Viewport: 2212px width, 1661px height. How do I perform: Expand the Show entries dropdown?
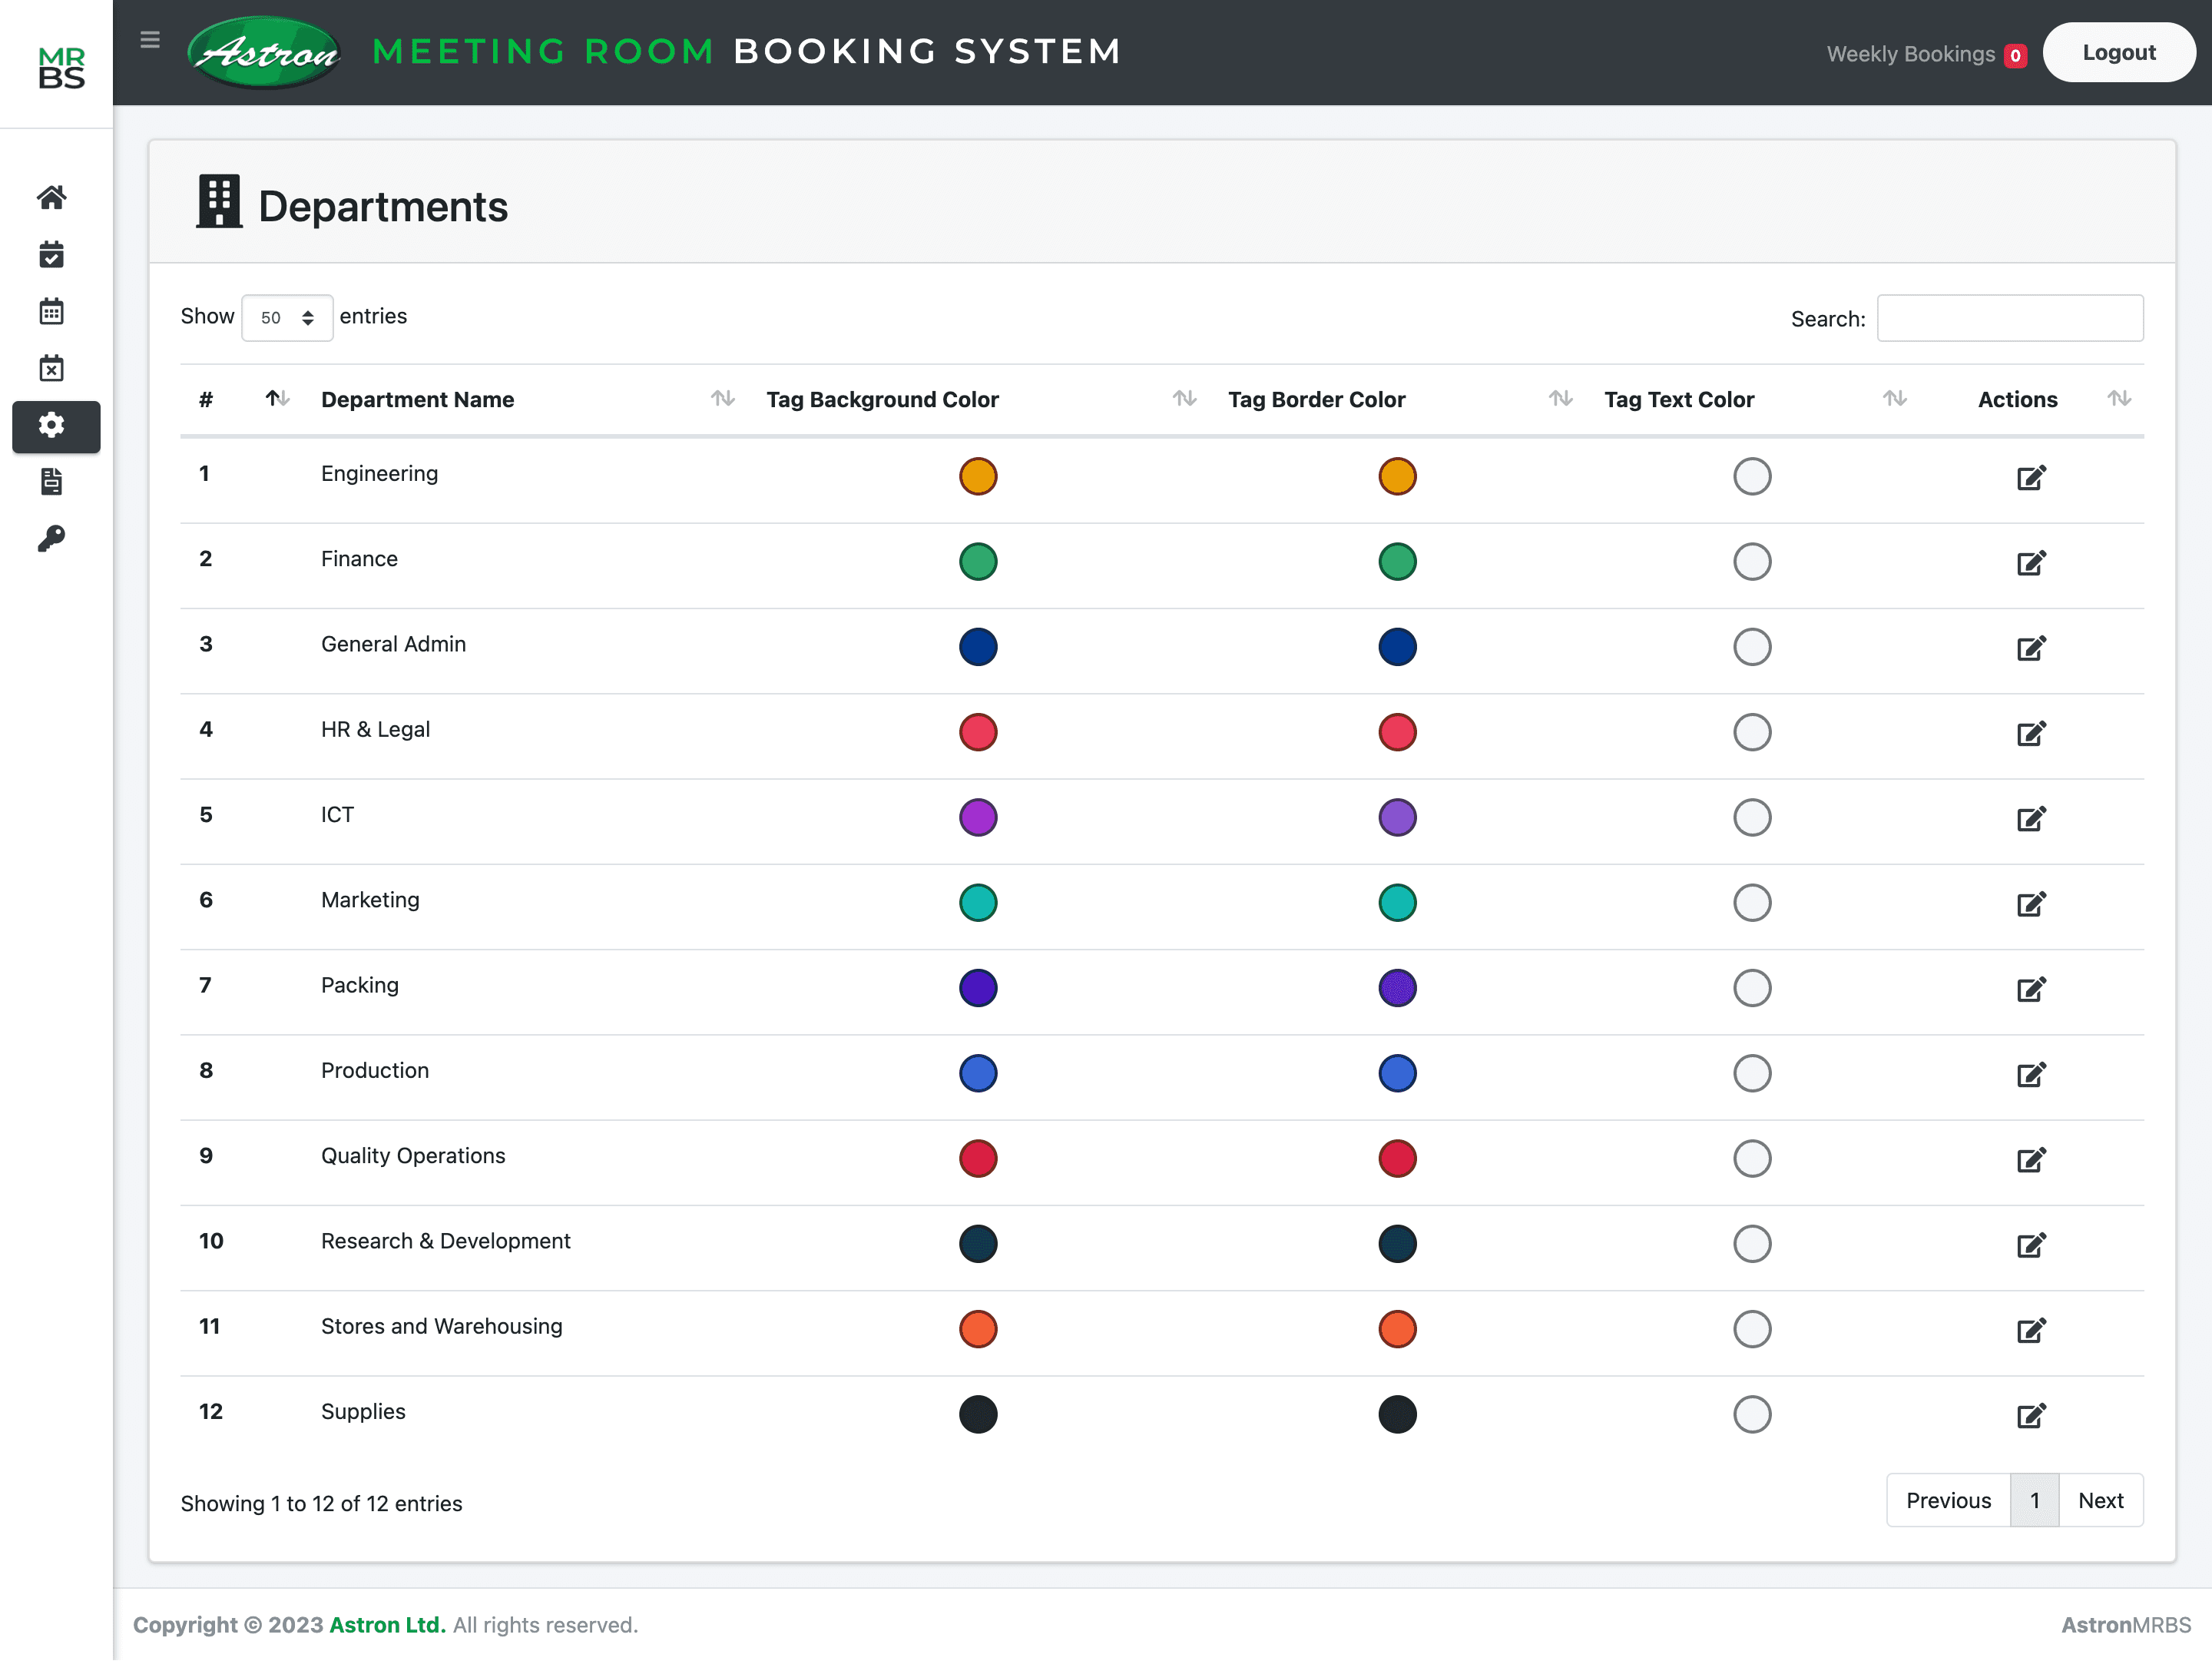(x=287, y=318)
